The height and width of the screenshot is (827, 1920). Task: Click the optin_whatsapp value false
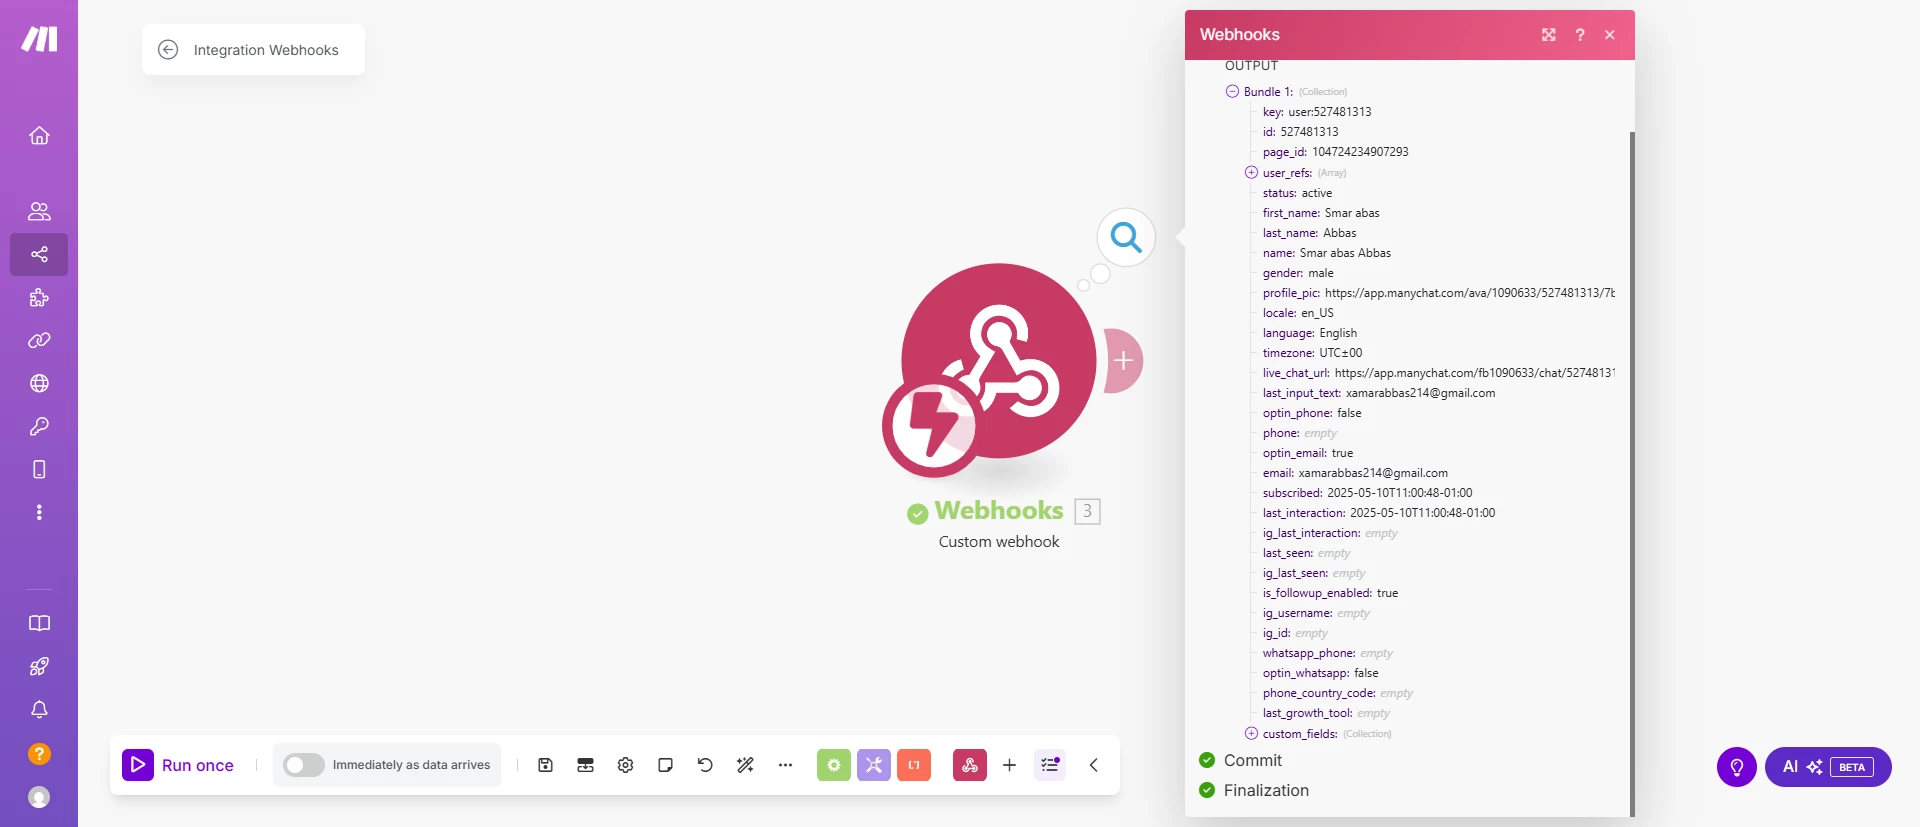pyautogui.click(x=1366, y=673)
